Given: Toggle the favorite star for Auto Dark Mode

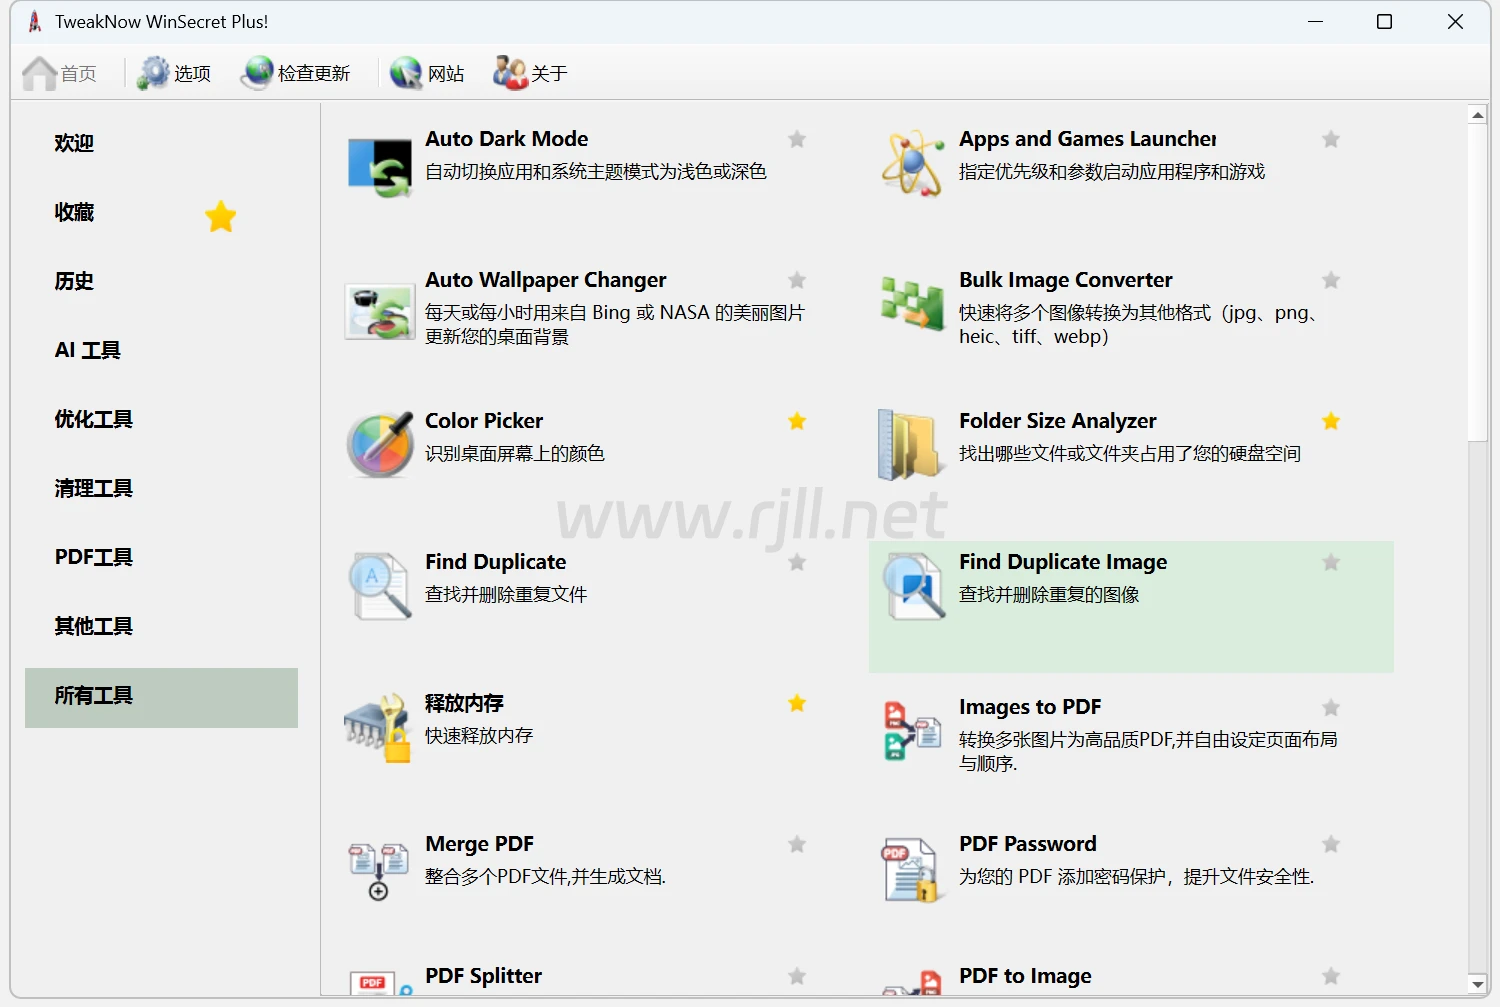Looking at the screenshot, I should (797, 139).
